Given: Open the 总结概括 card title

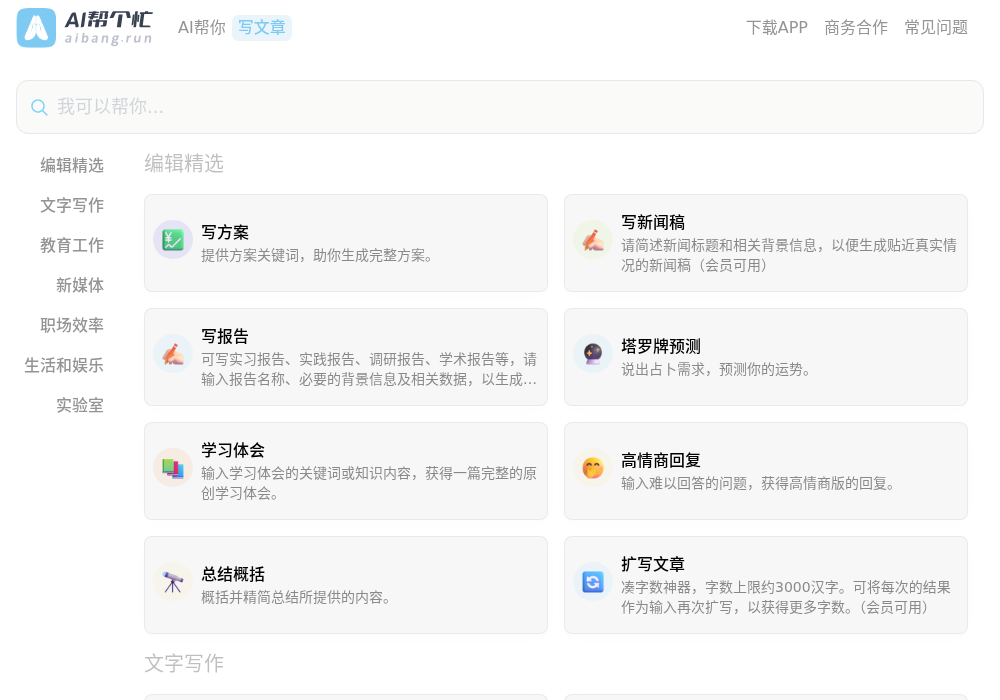Looking at the screenshot, I should click(x=233, y=574).
